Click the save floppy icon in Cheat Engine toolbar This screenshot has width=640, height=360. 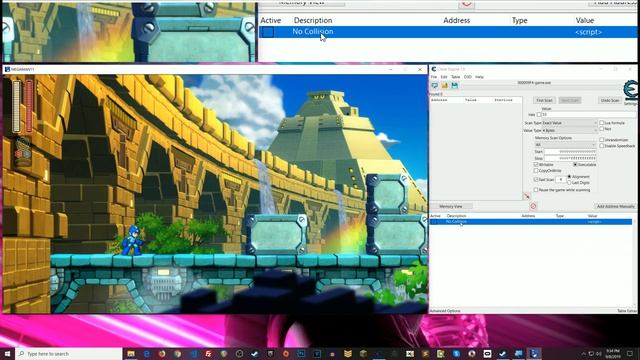coord(454,85)
